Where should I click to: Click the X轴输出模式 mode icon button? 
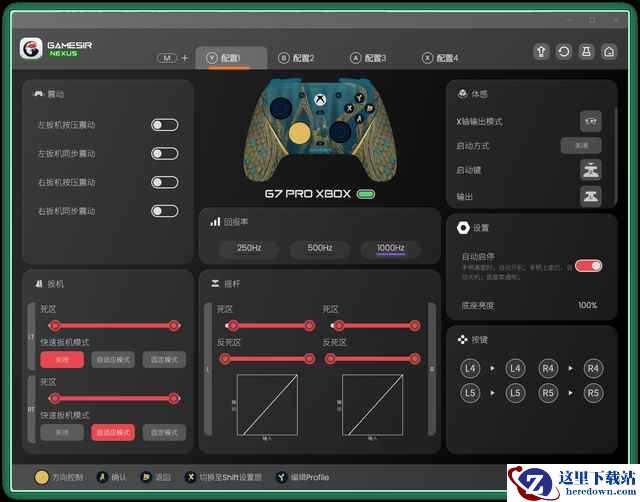(x=591, y=121)
